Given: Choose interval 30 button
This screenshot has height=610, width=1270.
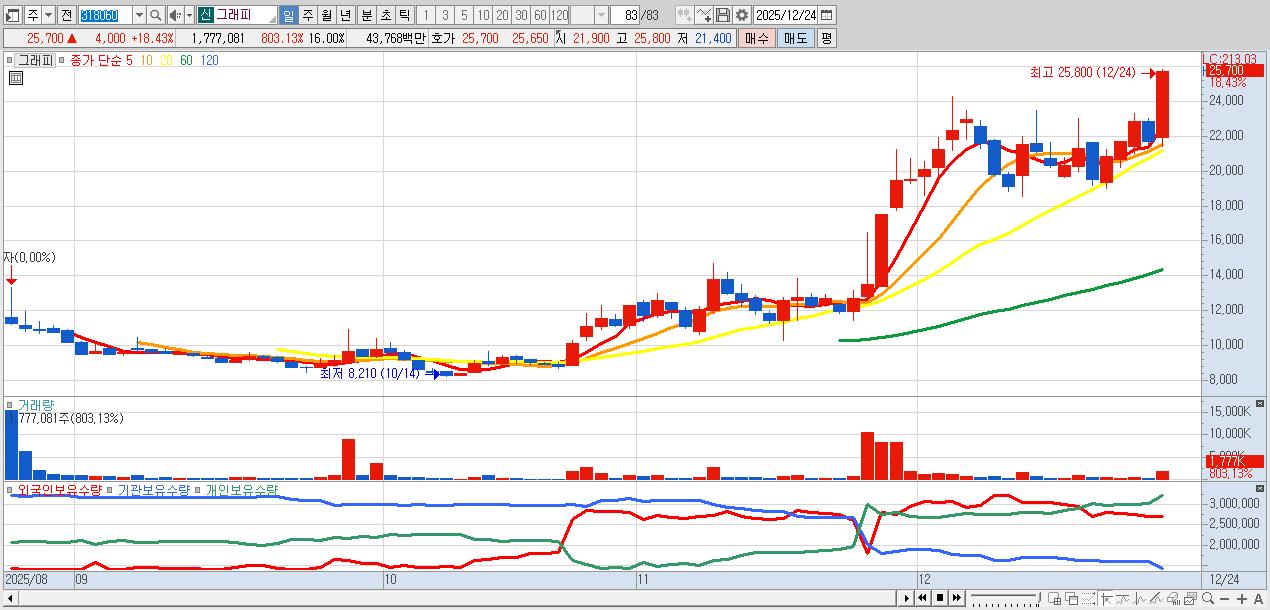Looking at the screenshot, I should click(521, 15).
